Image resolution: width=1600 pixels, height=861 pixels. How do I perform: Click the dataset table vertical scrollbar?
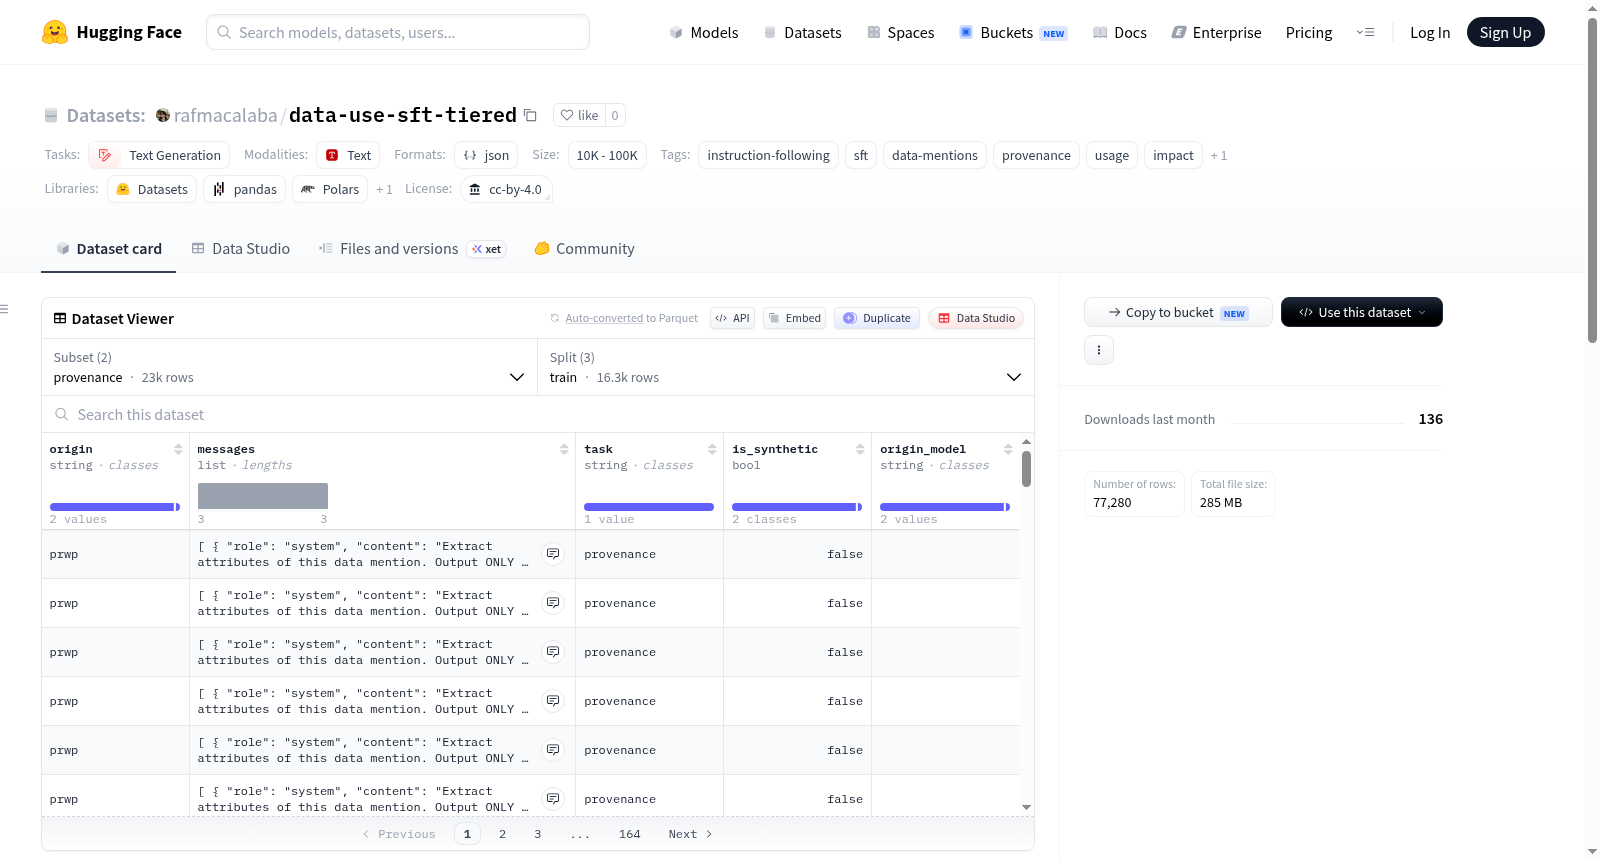point(1026,468)
